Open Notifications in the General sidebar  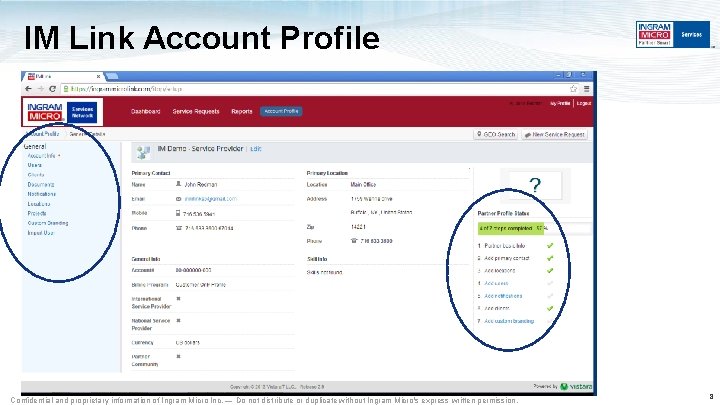[42, 194]
